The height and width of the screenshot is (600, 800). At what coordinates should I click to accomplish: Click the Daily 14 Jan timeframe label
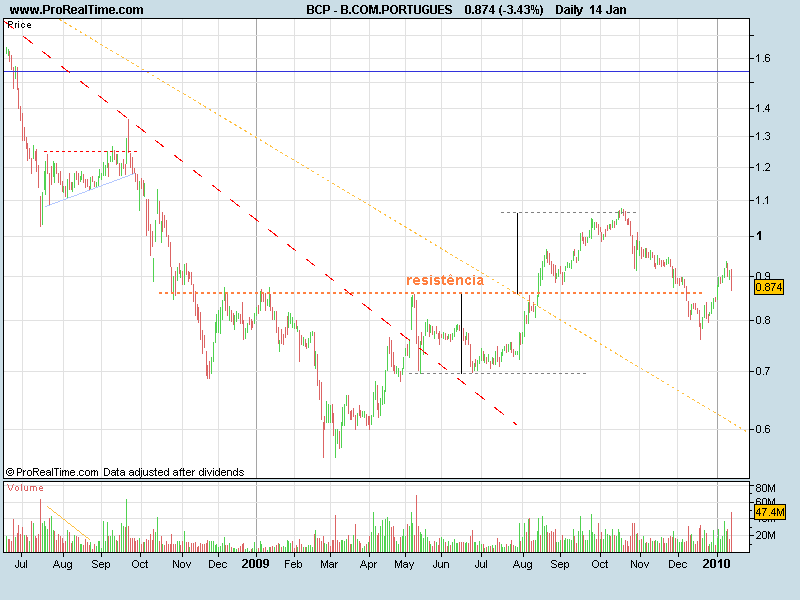coord(591,10)
